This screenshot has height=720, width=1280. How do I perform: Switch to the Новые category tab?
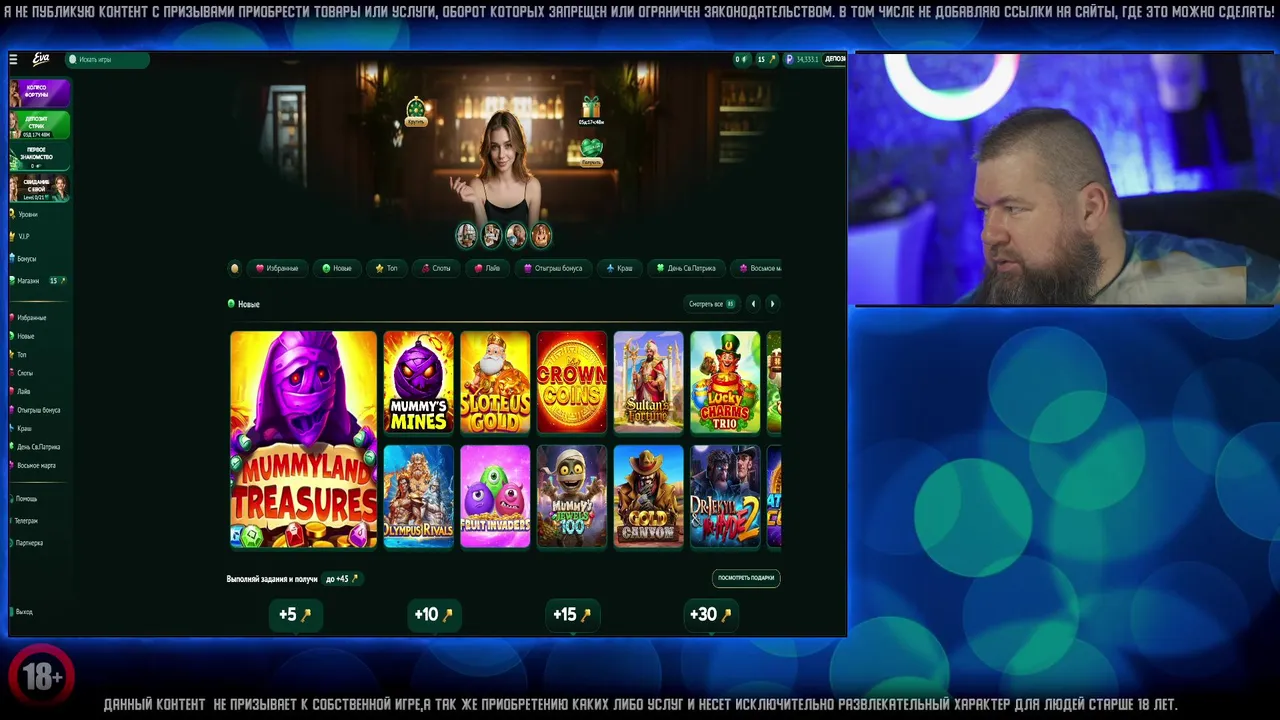point(337,268)
